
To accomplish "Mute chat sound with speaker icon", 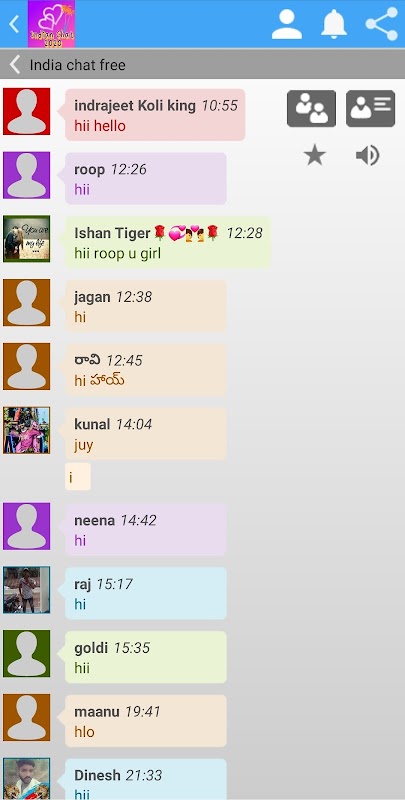I will tap(367, 155).
